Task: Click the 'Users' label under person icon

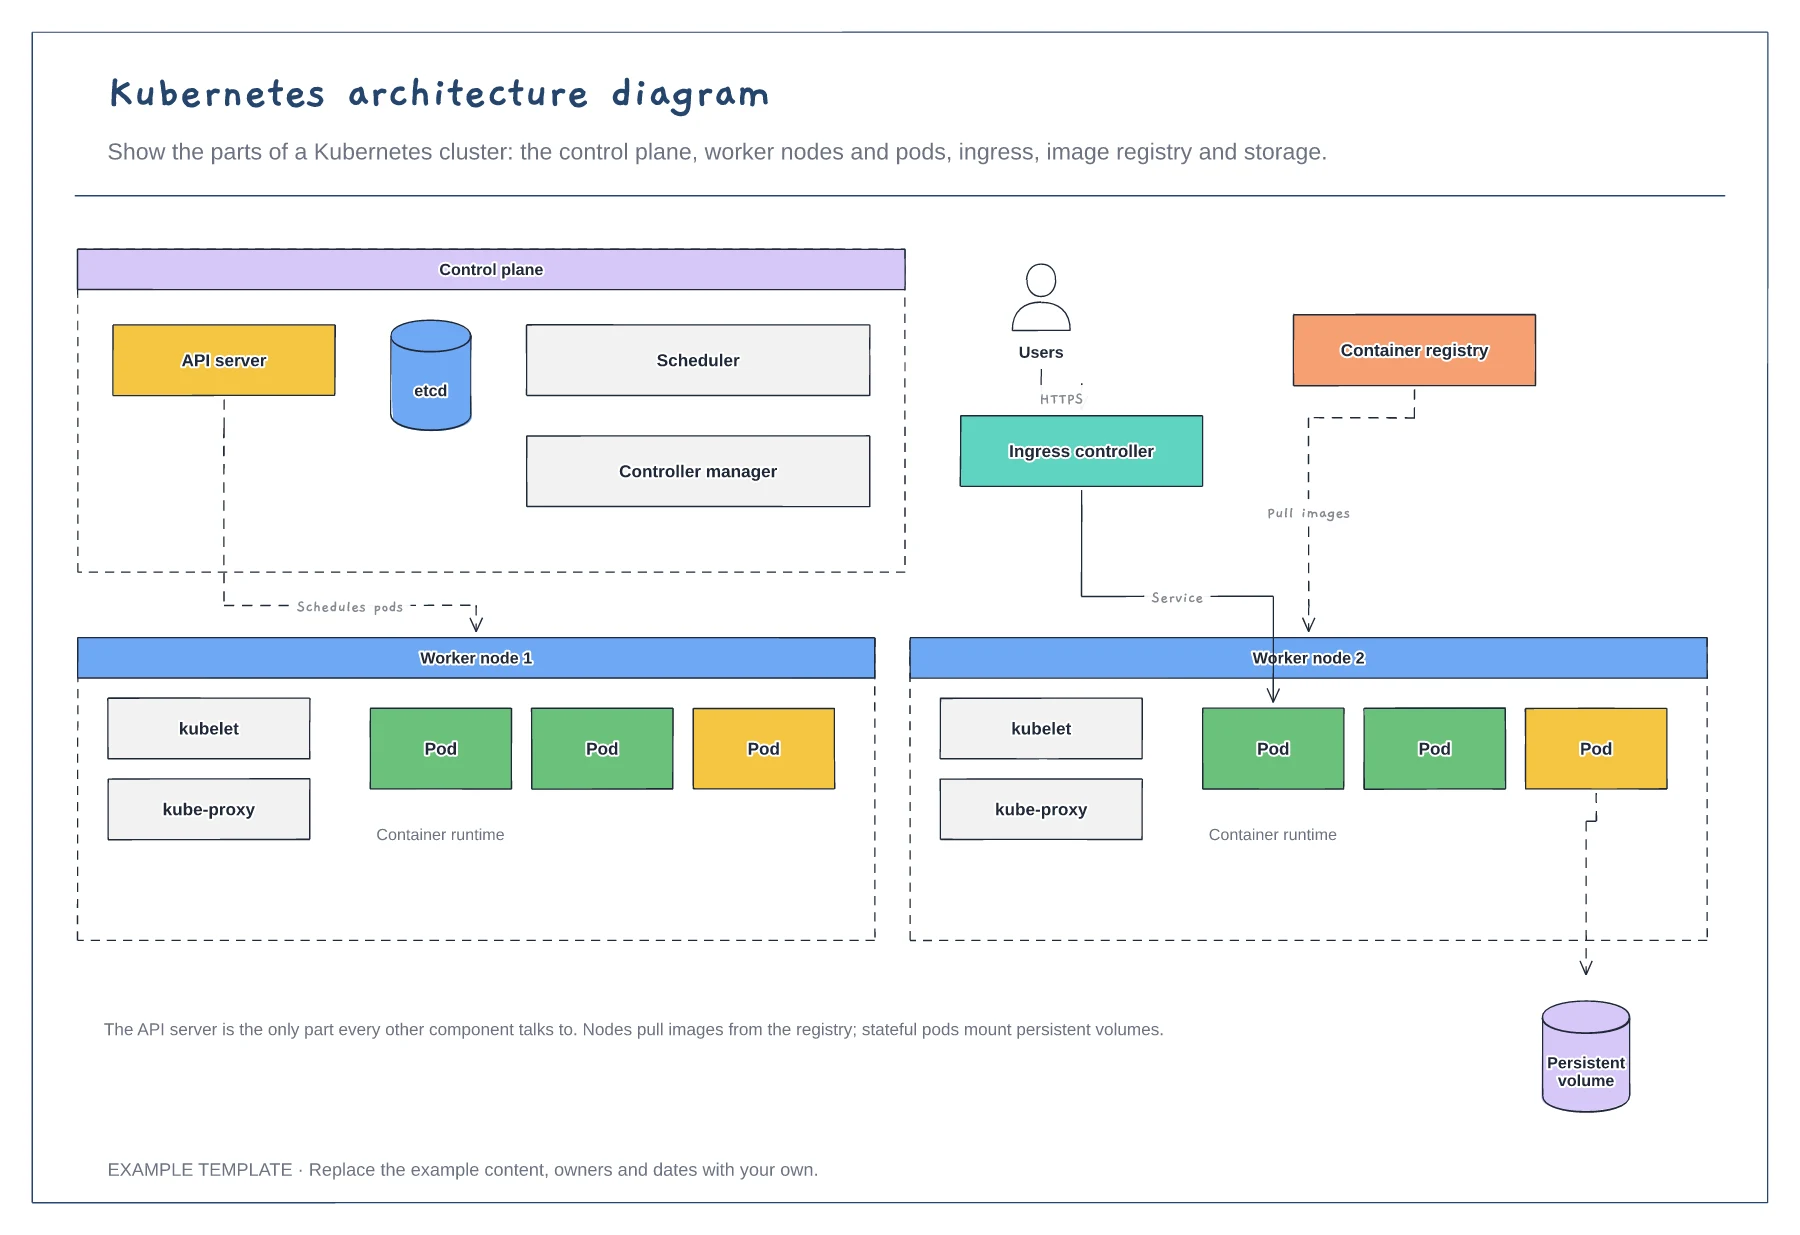Action: (x=1041, y=352)
